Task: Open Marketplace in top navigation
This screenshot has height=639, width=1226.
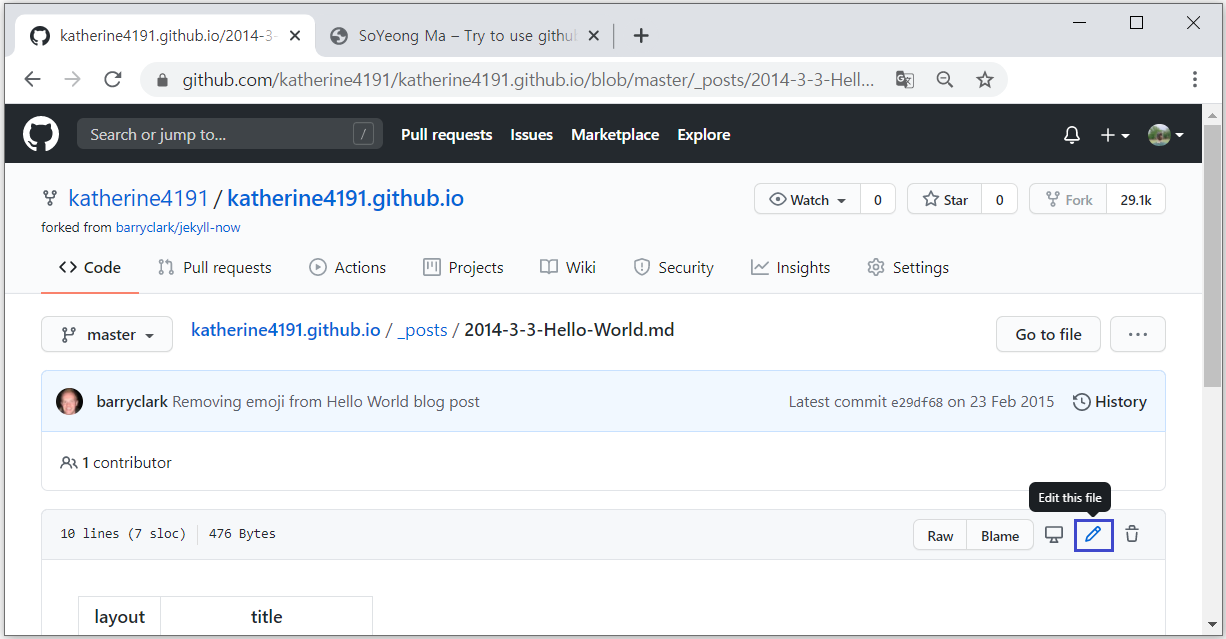Action: (x=615, y=134)
